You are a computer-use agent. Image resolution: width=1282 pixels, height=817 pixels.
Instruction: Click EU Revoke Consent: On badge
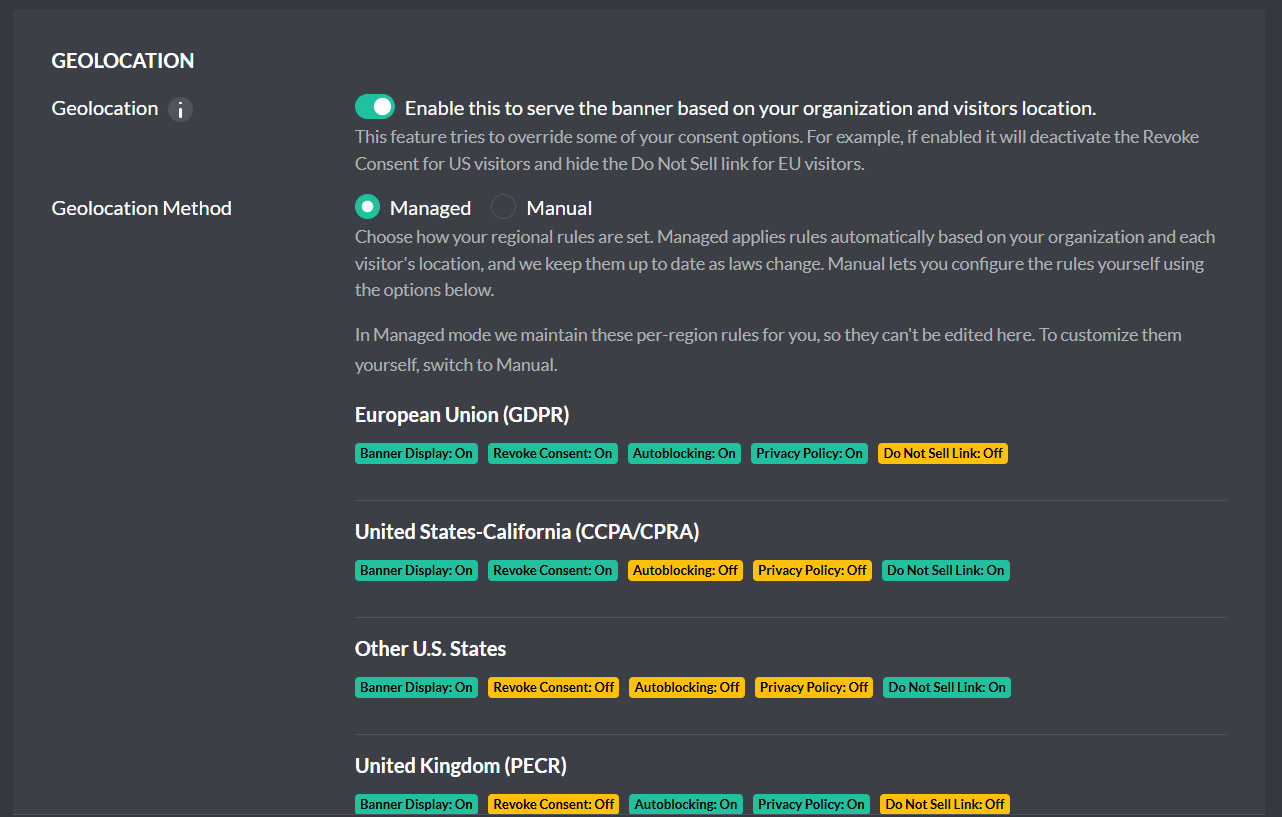click(x=552, y=453)
